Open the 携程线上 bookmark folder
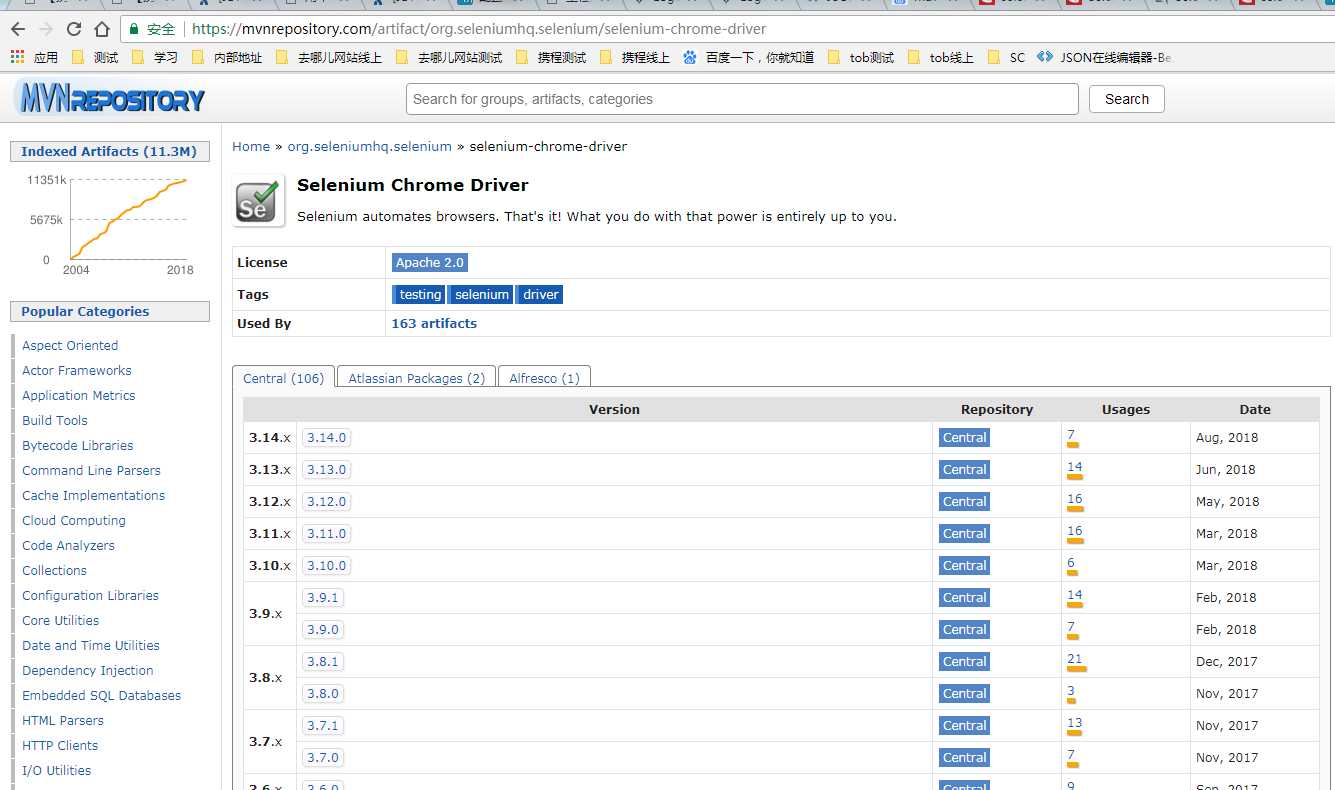The height and width of the screenshot is (790, 1335). click(635, 57)
